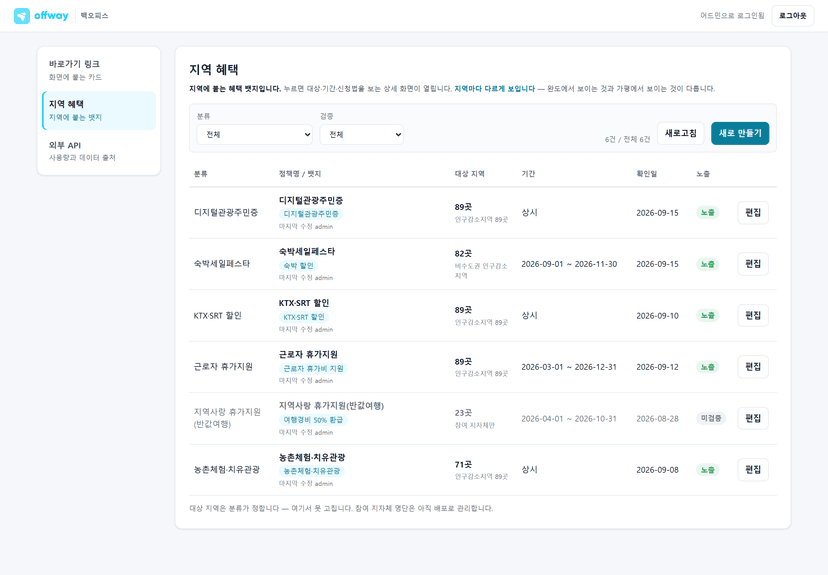This screenshot has height=575, width=828.
Task: Click the 숙박 할인 badge
Action: click(298, 266)
